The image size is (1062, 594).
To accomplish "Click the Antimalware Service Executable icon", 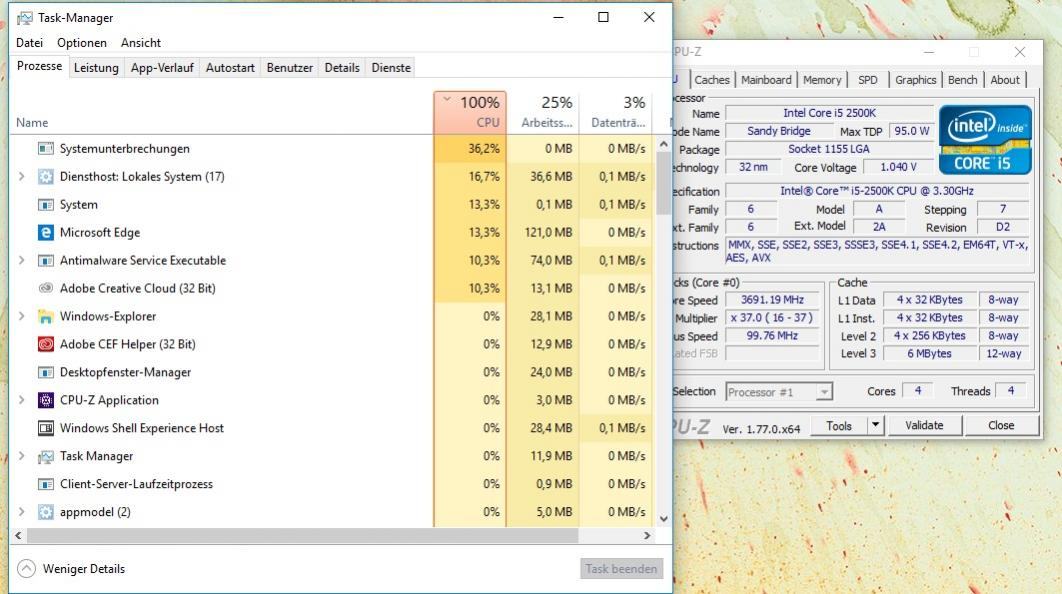I will coord(45,261).
